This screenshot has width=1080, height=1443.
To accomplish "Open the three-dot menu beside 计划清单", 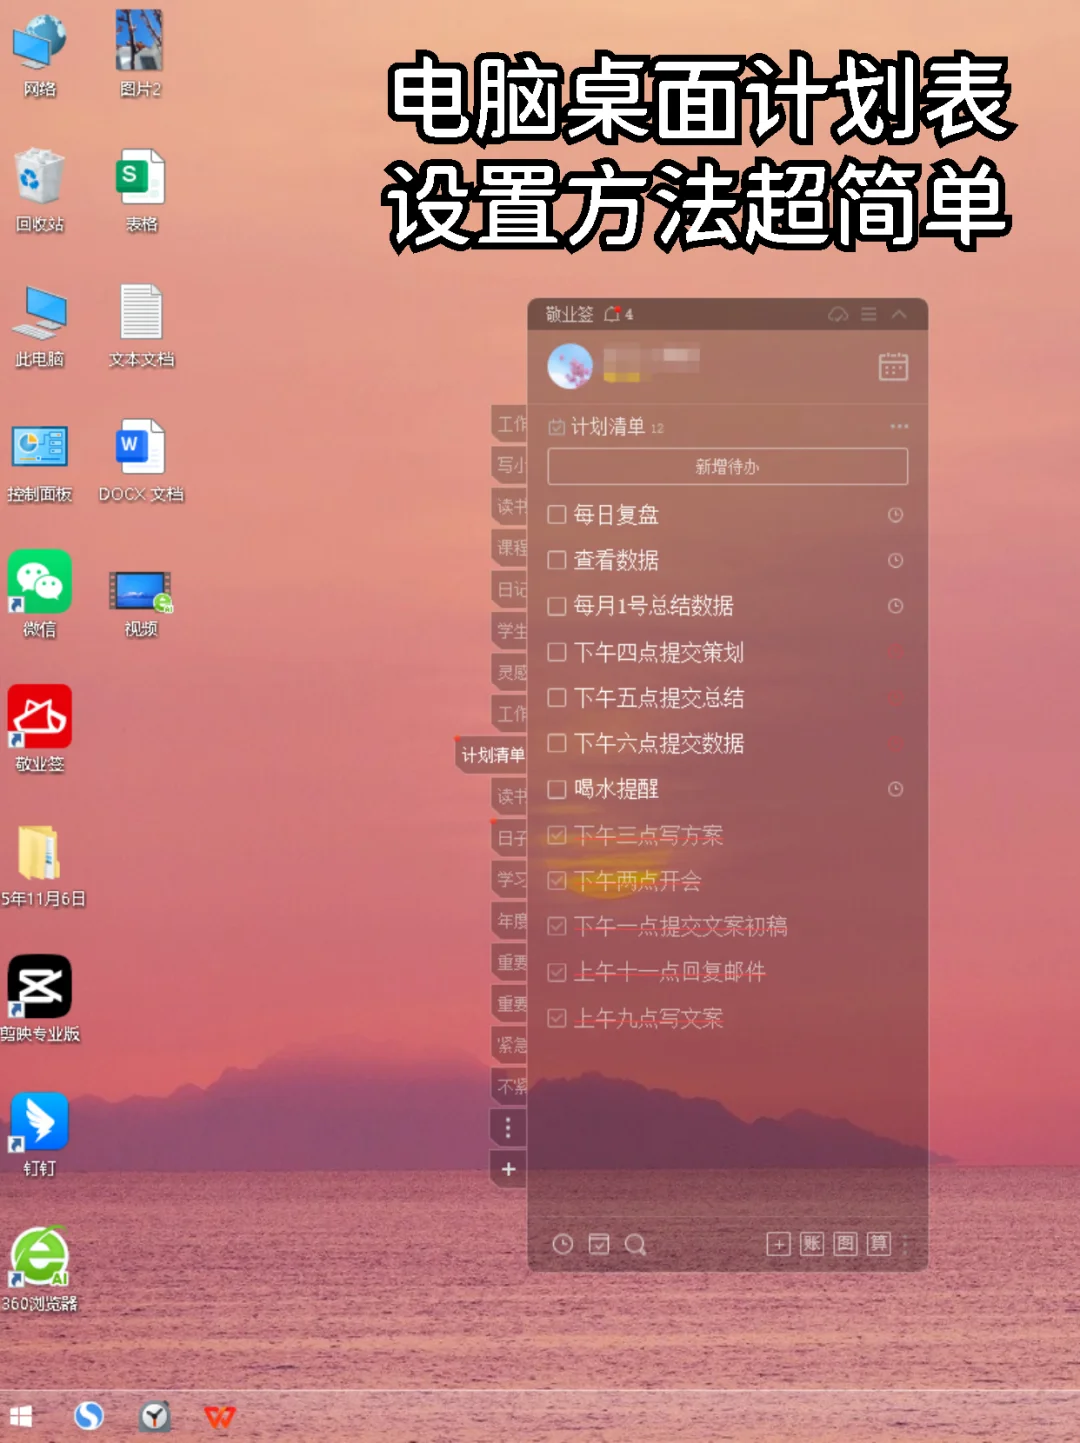I will [x=899, y=425].
